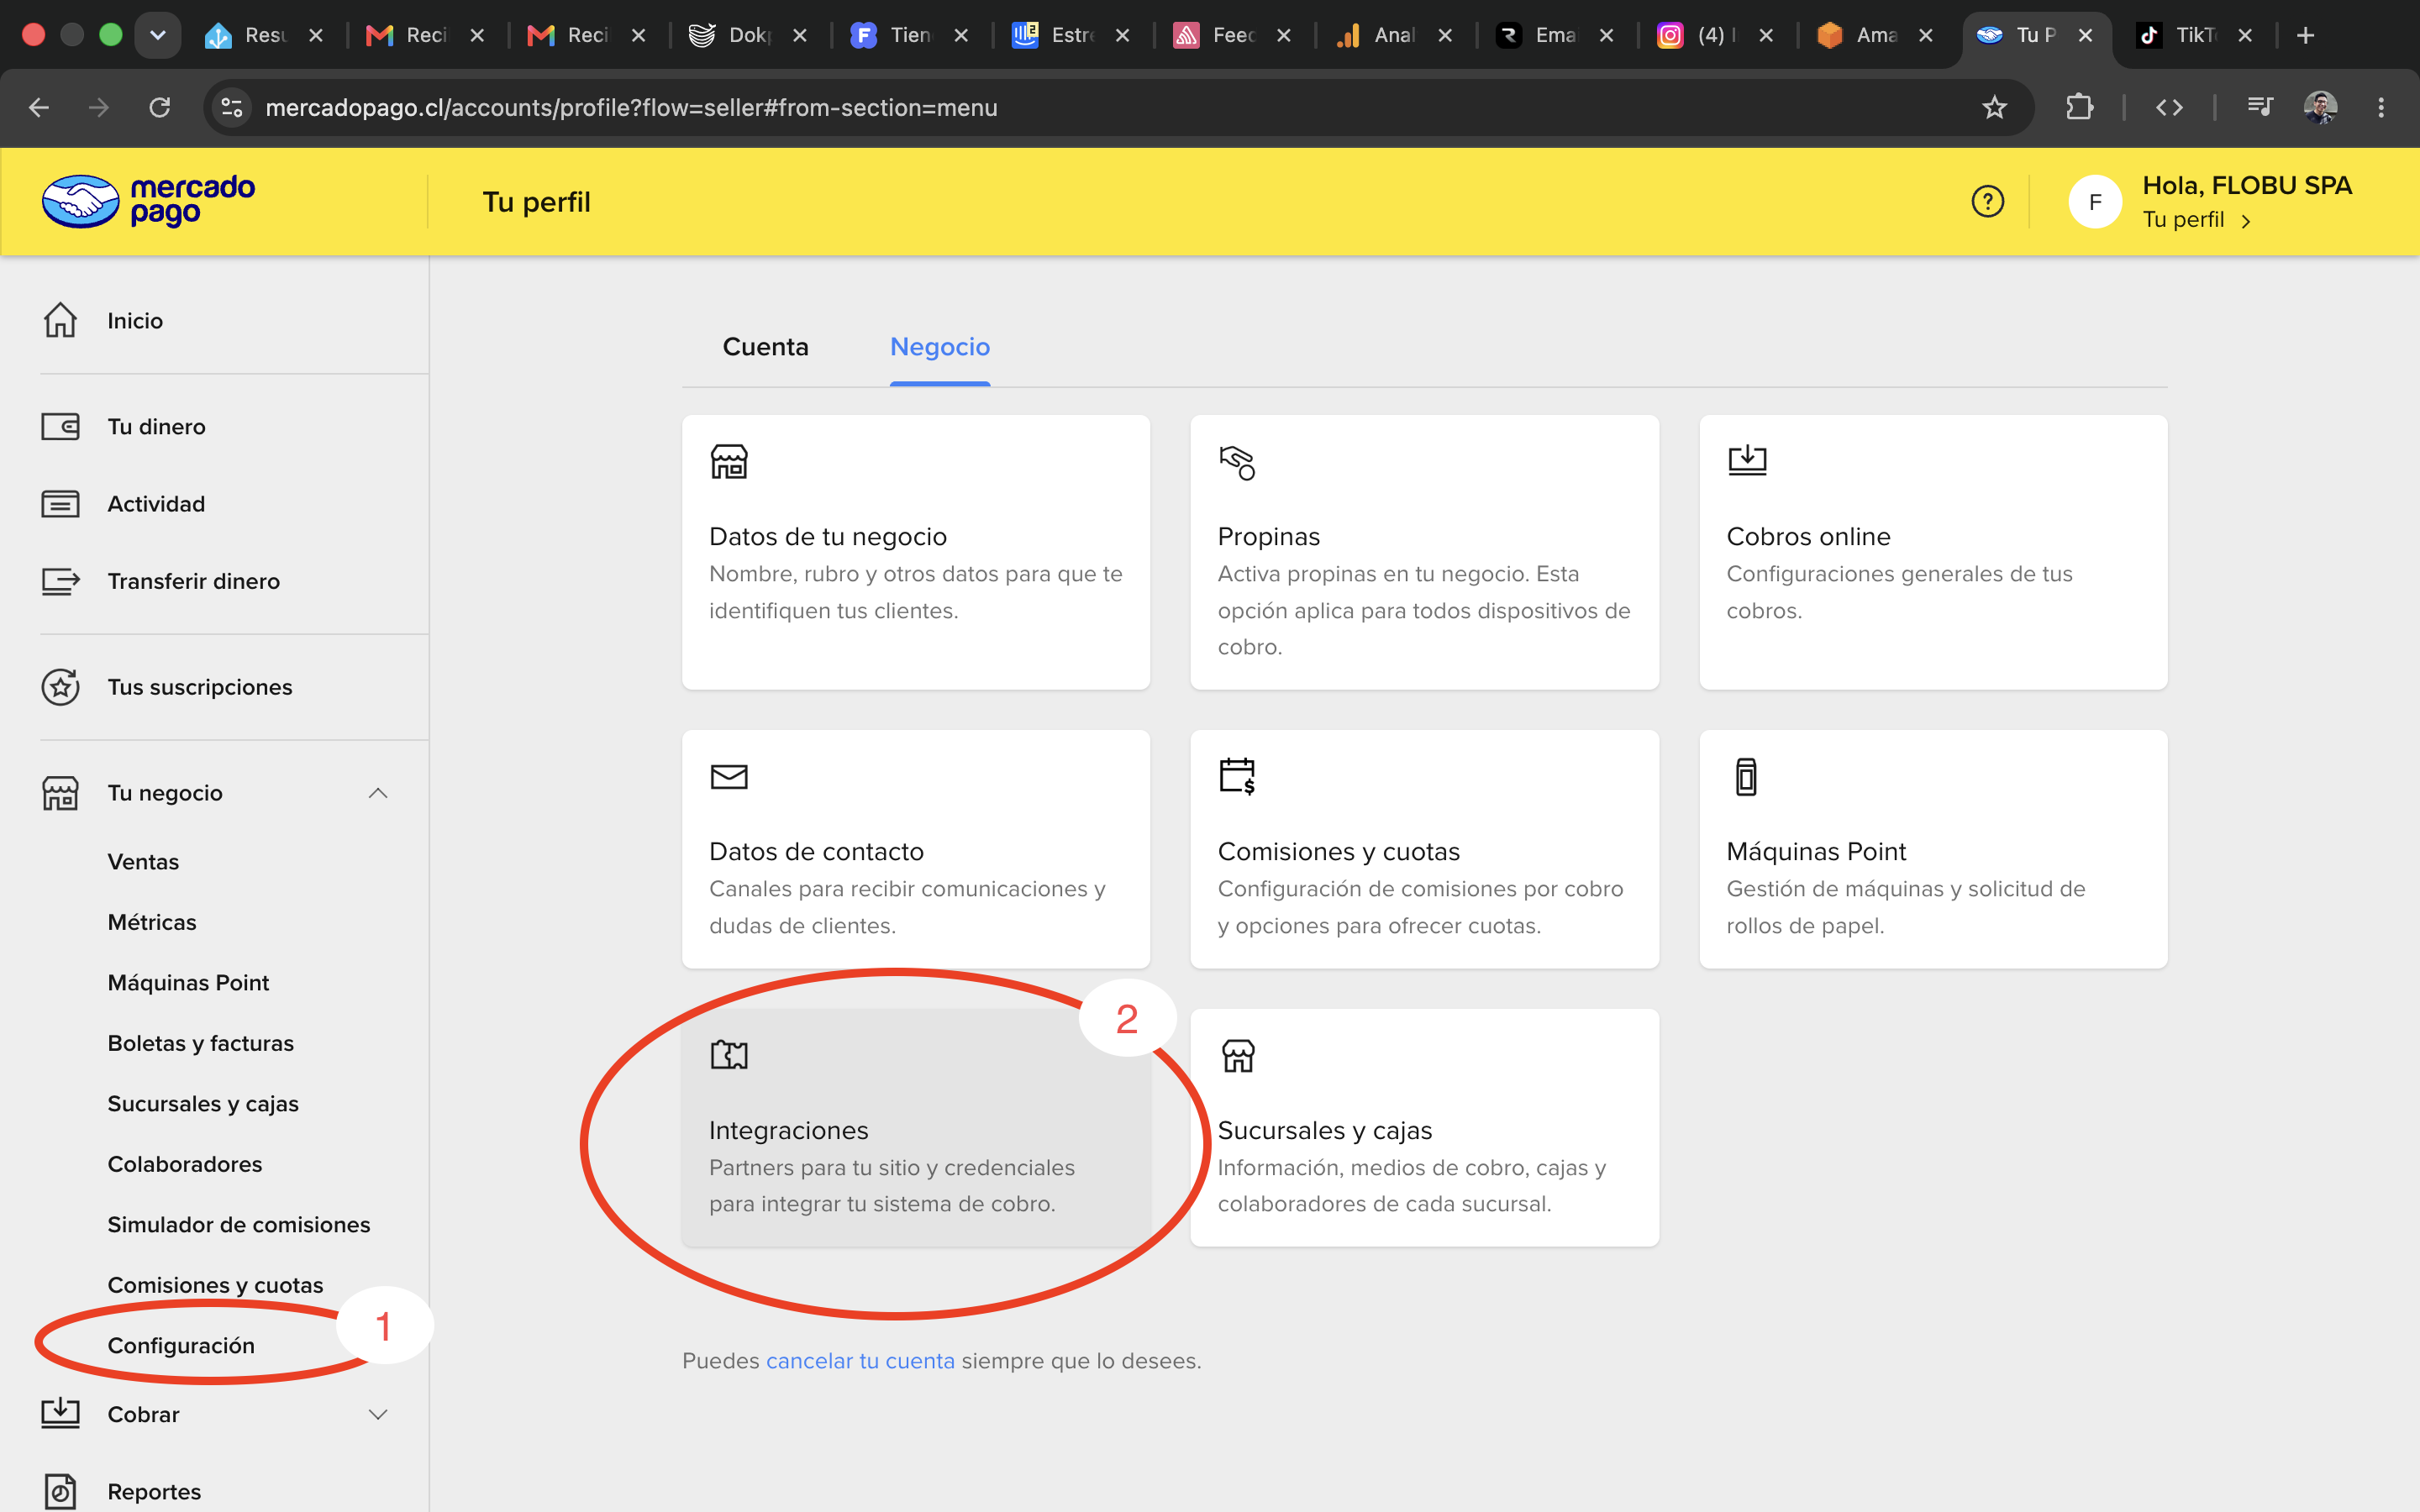
Task: Open Comisiones y cuotas in sidebar
Action: (215, 1285)
